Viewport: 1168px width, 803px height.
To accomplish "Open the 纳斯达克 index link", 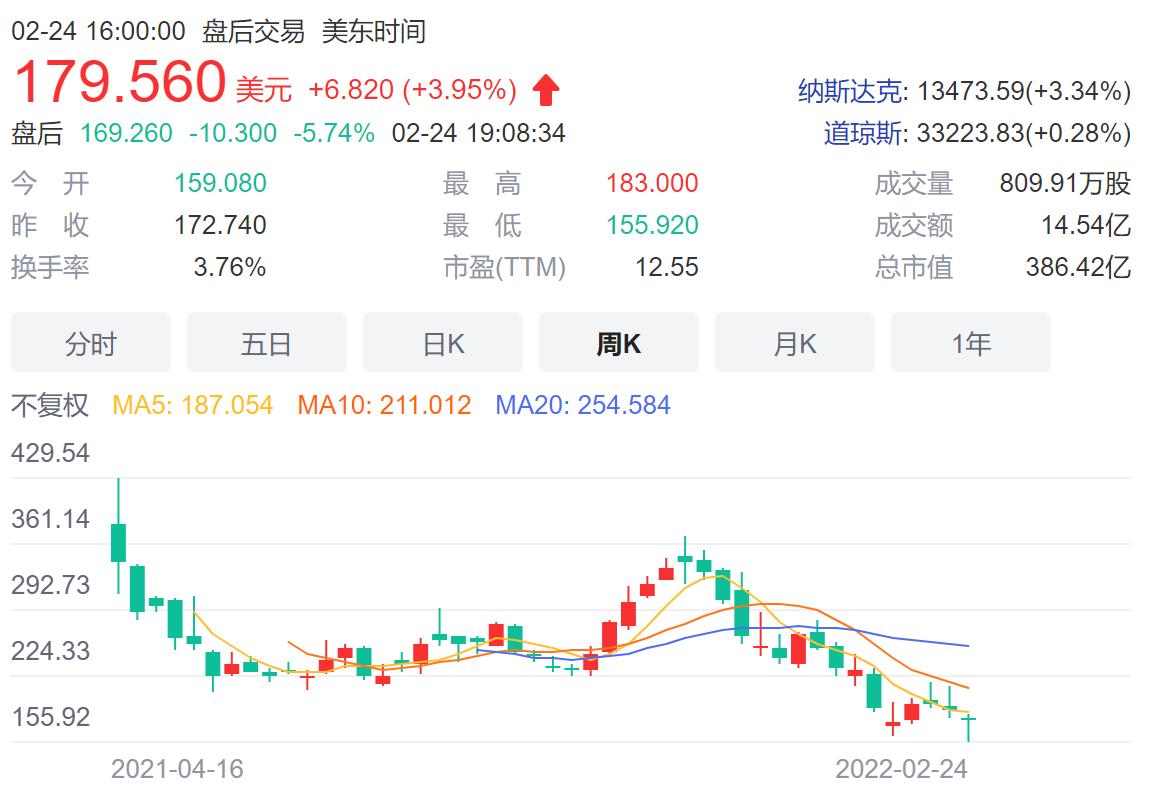I will tap(849, 92).
